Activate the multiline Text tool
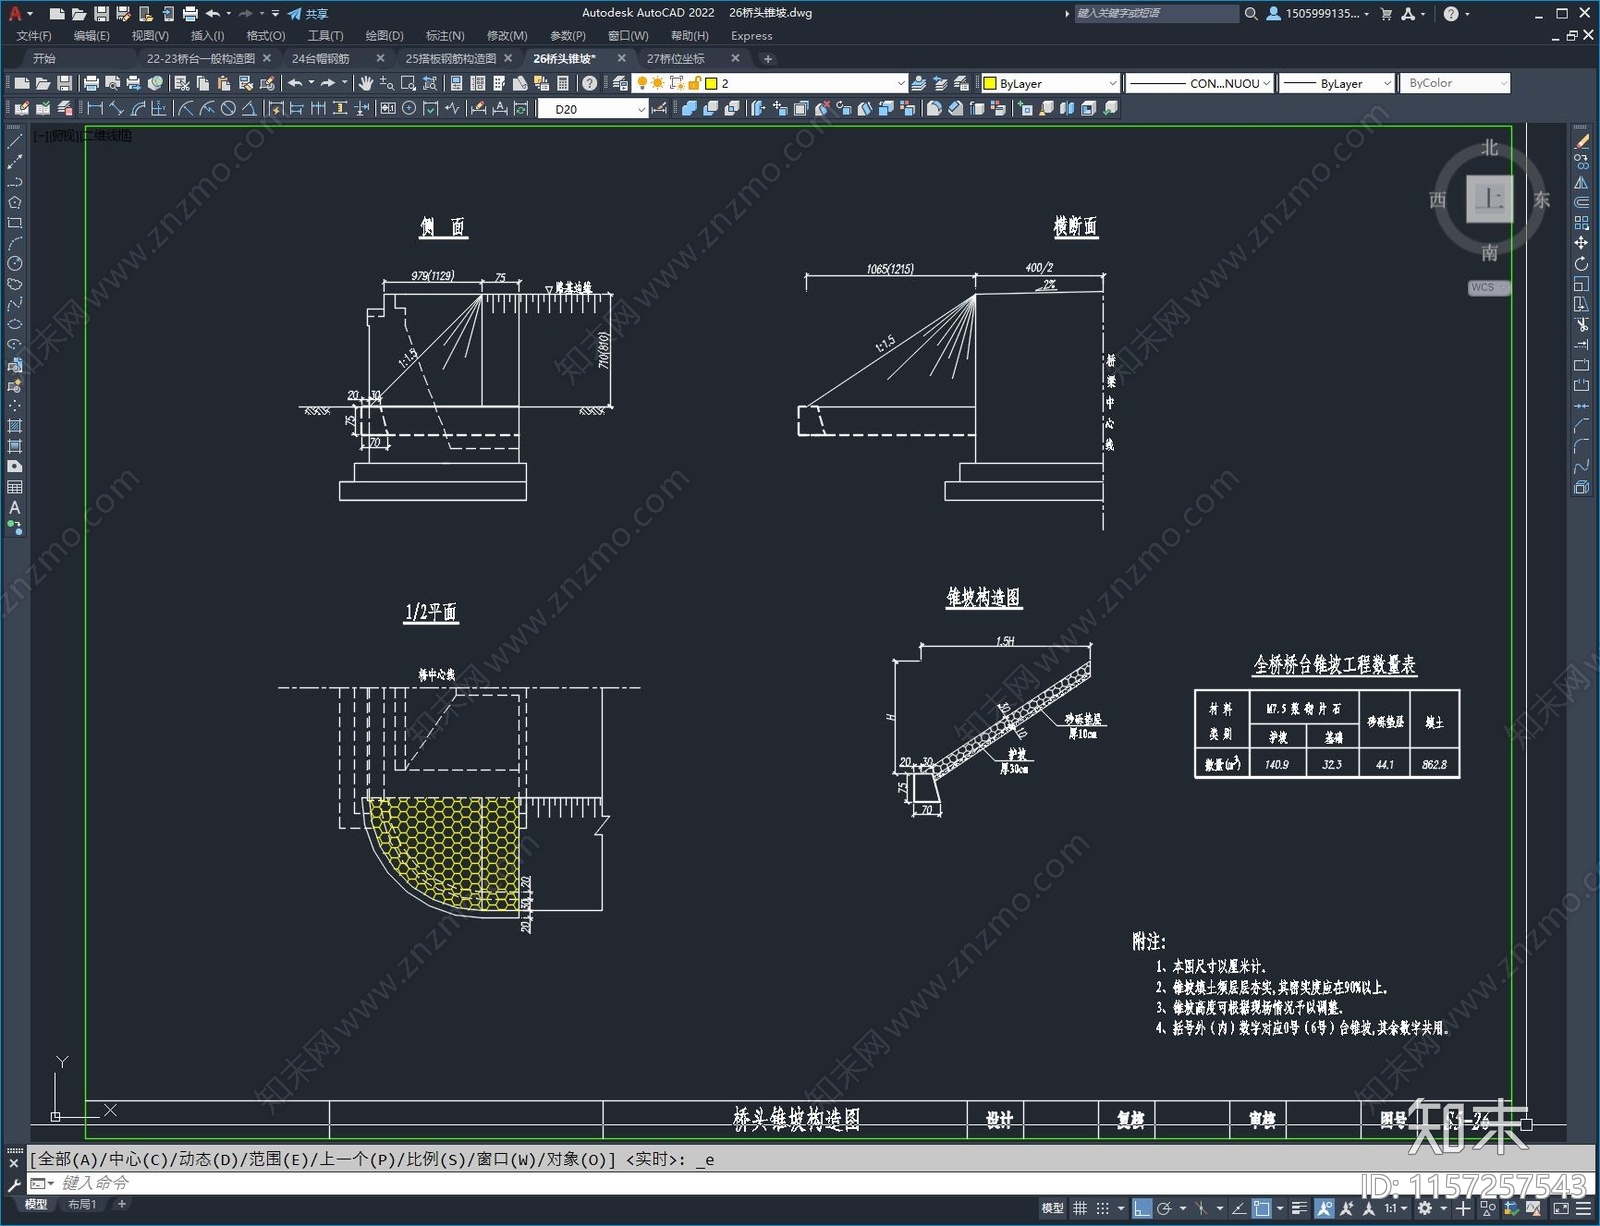1600x1226 pixels. pyautogui.click(x=14, y=508)
